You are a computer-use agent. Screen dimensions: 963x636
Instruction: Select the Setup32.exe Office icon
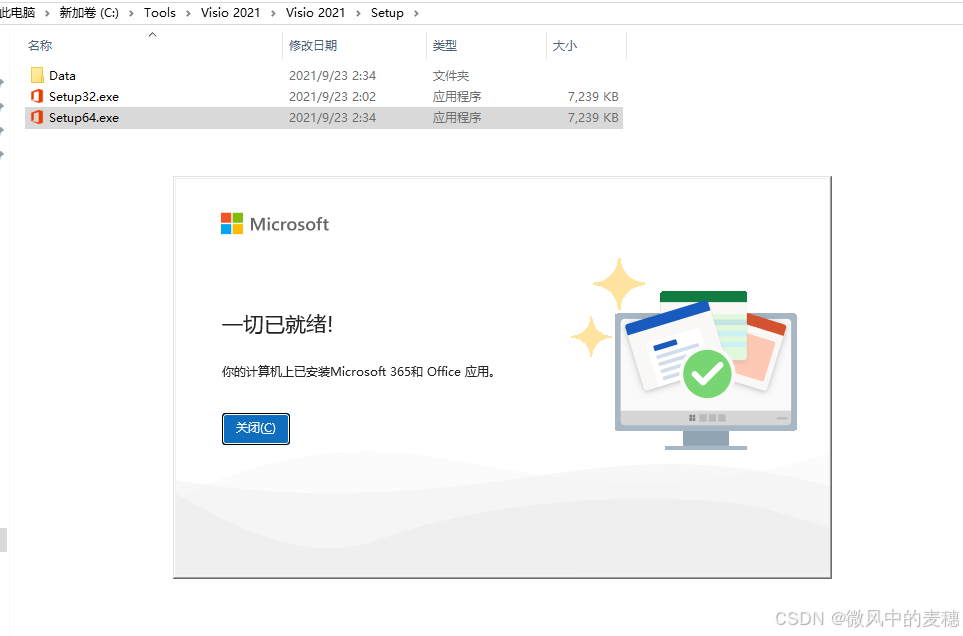click(x=37, y=96)
